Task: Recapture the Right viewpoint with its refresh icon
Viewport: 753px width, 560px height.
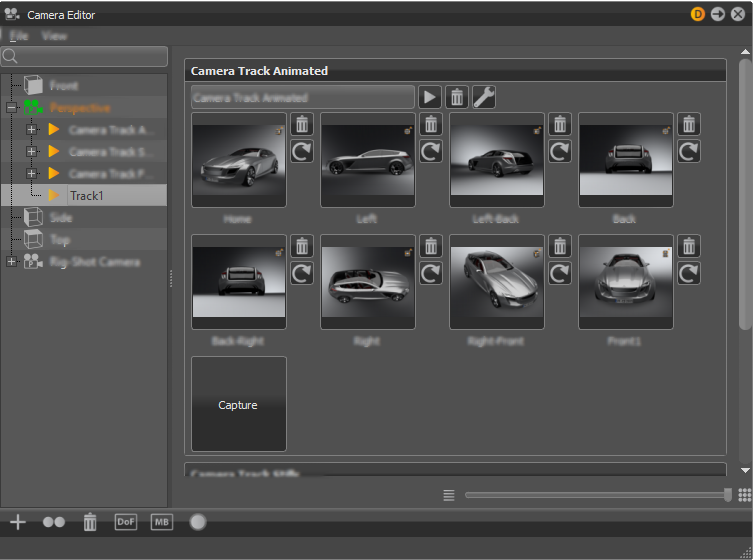Action: pos(431,273)
